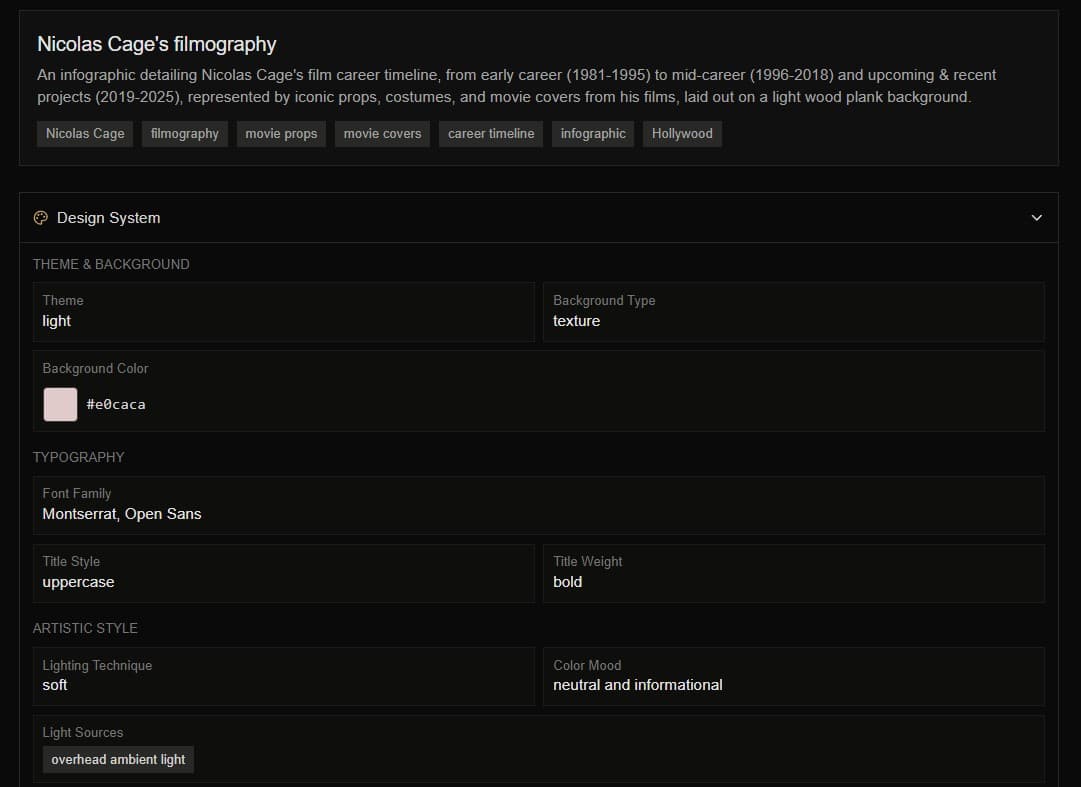Click the career timeline tag
The image size is (1081, 787).
491,134
